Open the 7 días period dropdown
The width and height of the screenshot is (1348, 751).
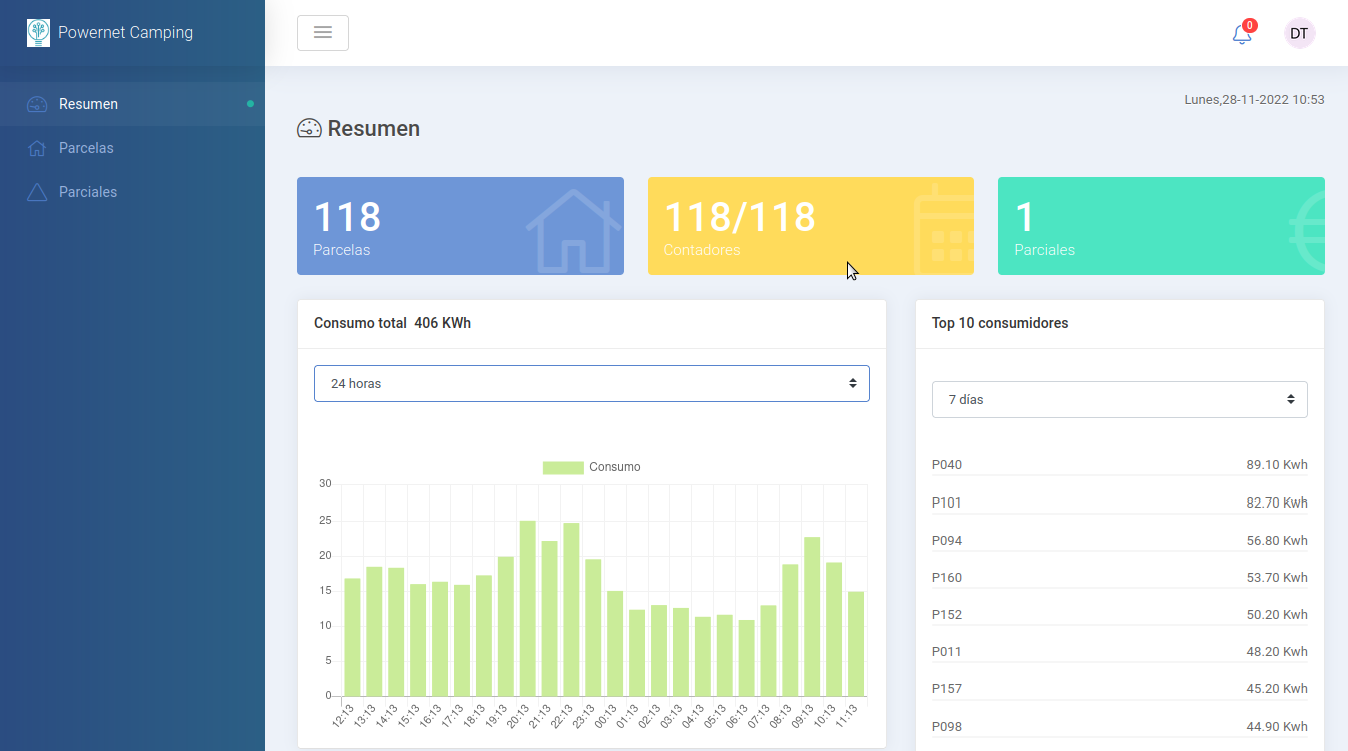1120,399
